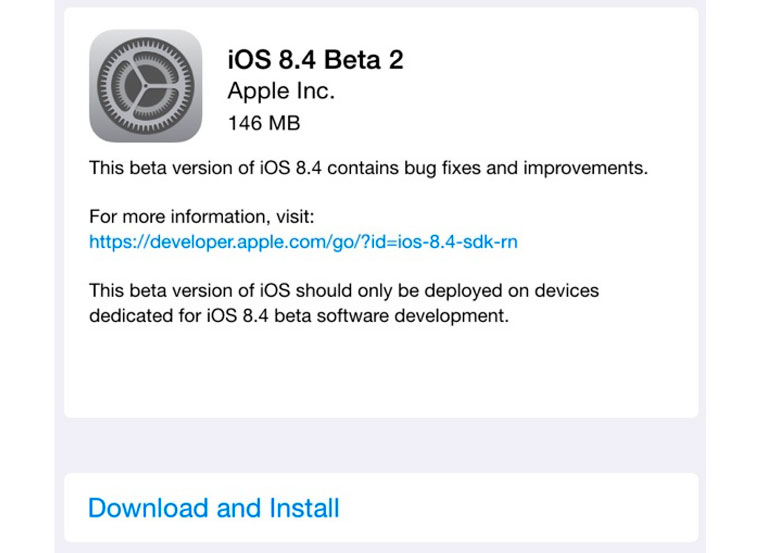The width and height of the screenshot is (760, 553).
Task: Click the bug fixes and improvements description
Action: click(368, 167)
